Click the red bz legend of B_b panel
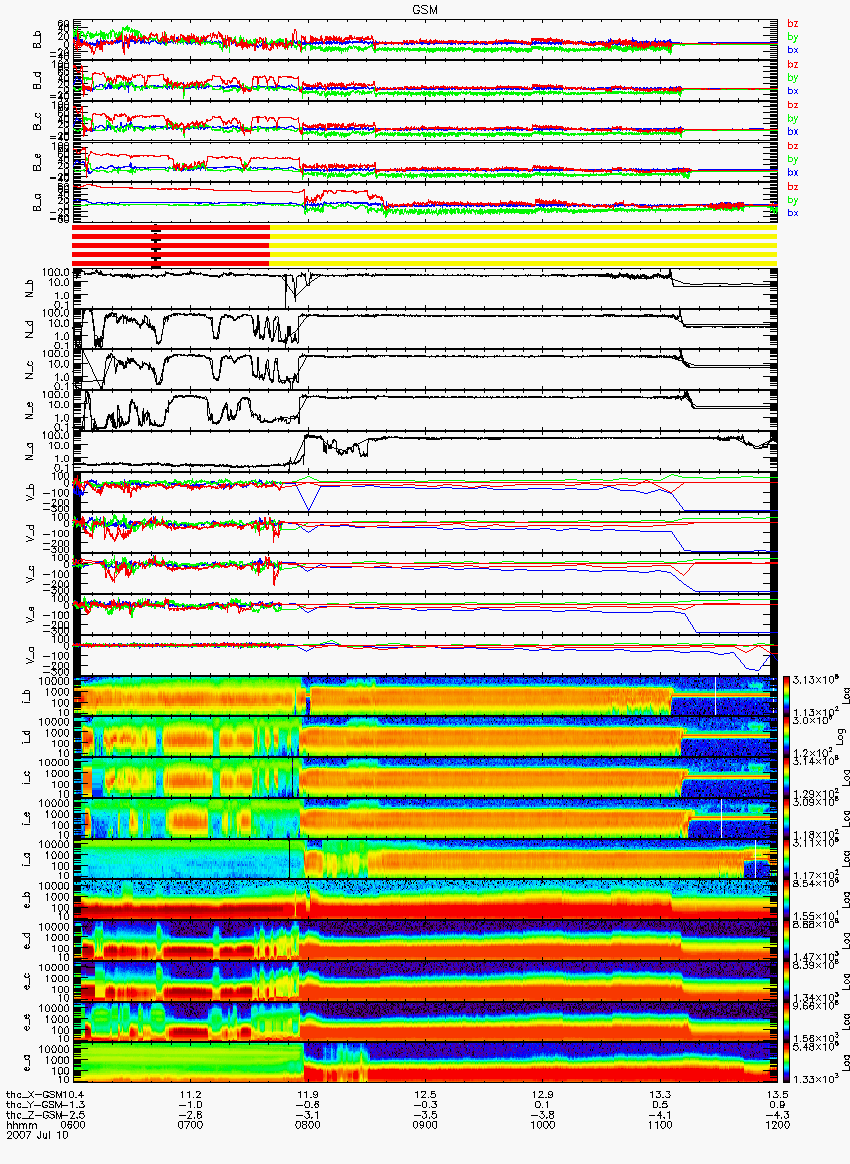The width and height of the screenshot is (850, 1164). pos(793,24)
